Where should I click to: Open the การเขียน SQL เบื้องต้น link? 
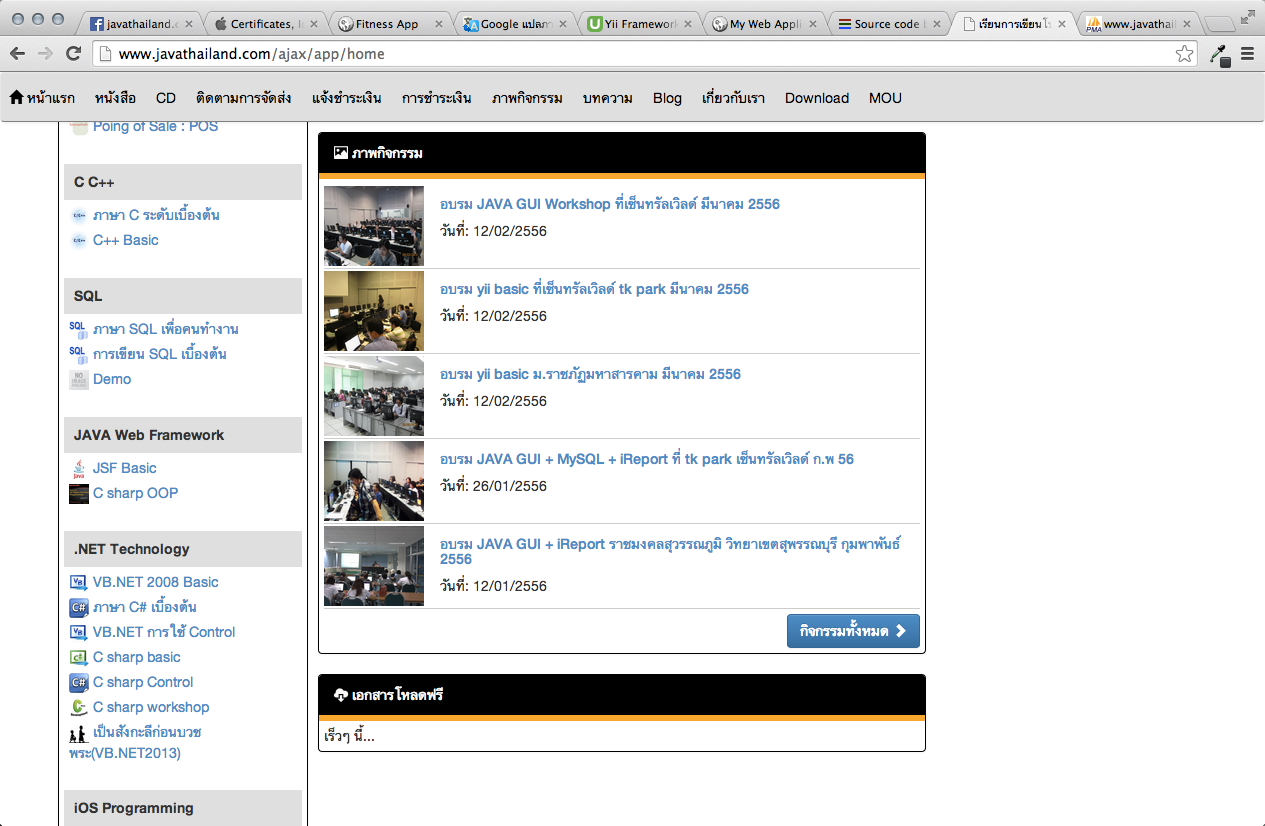pyautogui.click(x=160, y=354)
